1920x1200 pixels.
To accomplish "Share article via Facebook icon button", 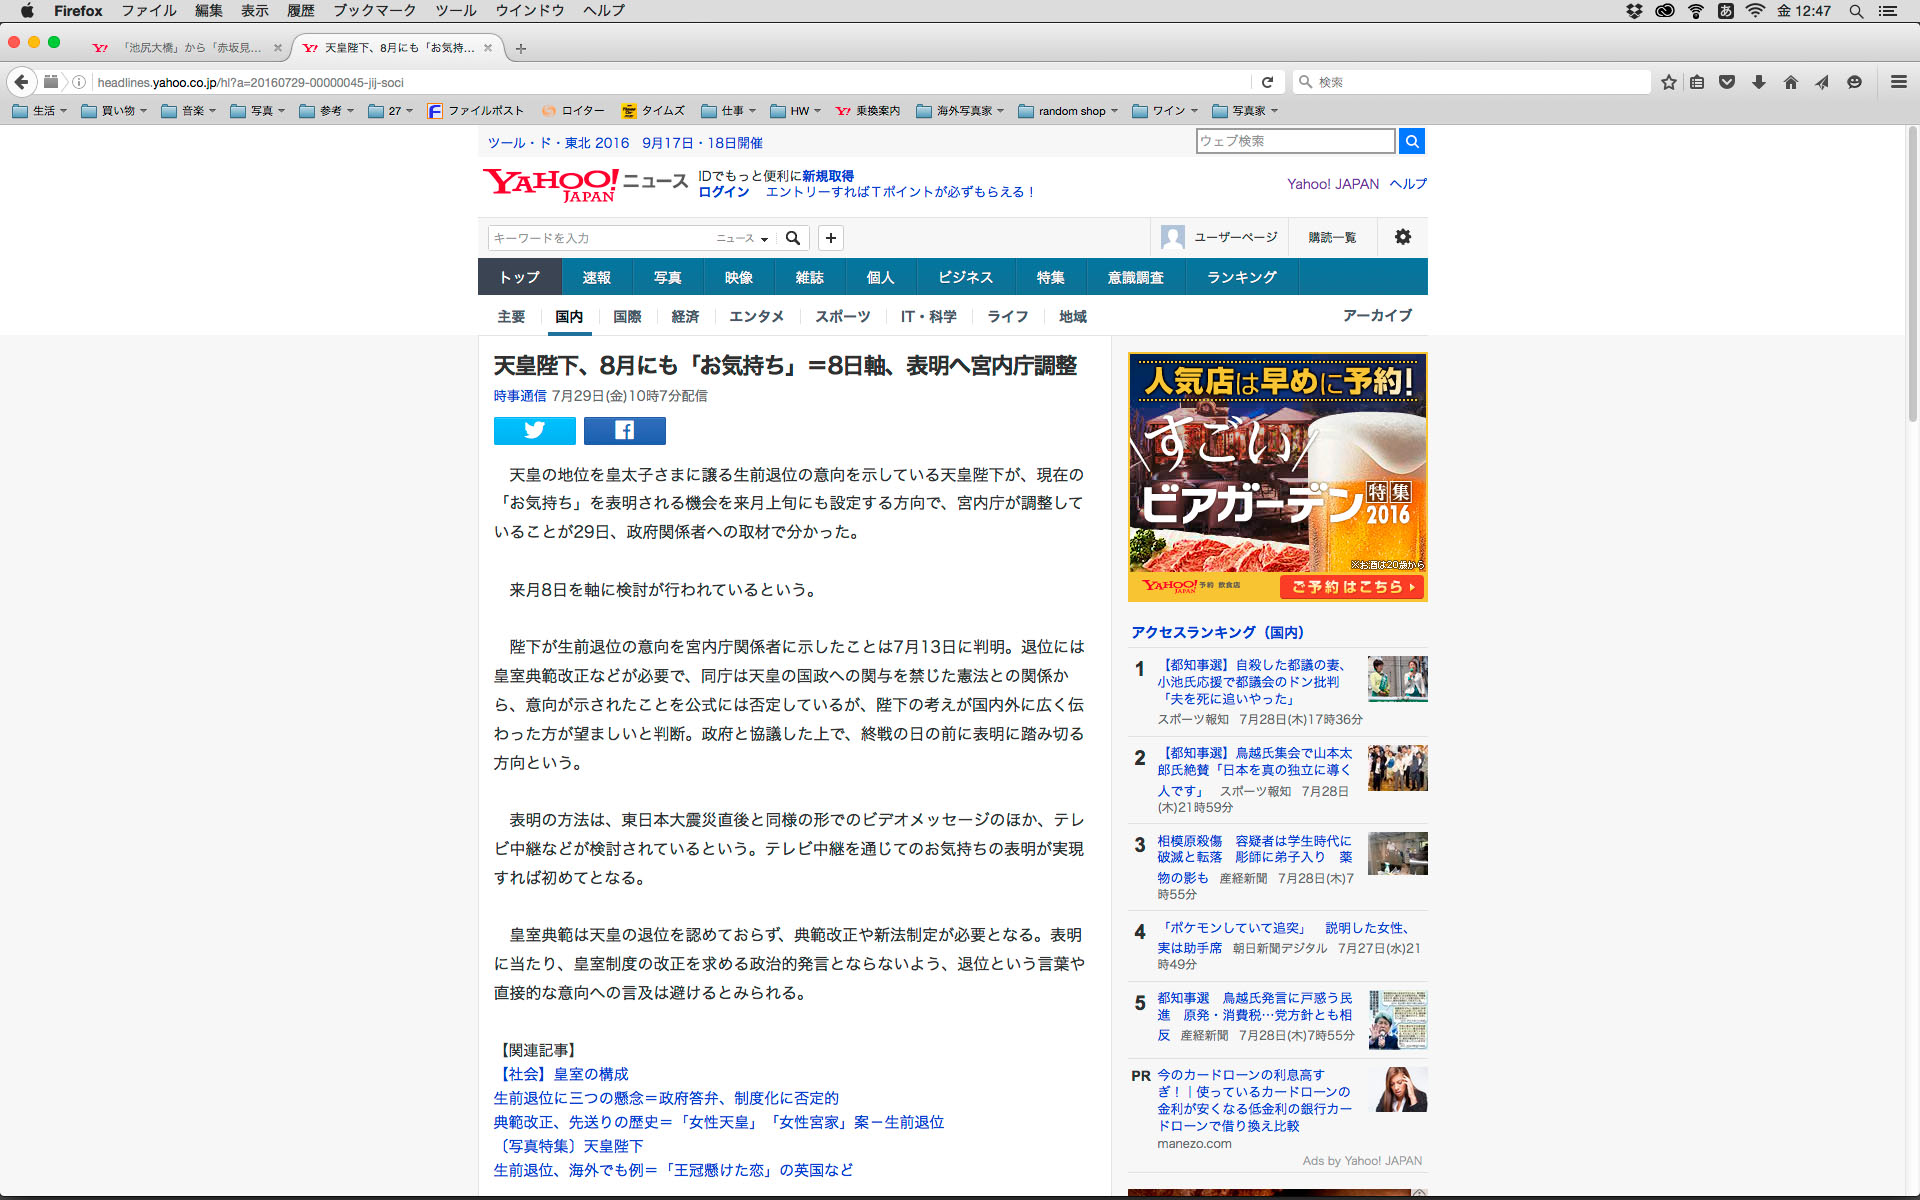I will coord(624,430).
